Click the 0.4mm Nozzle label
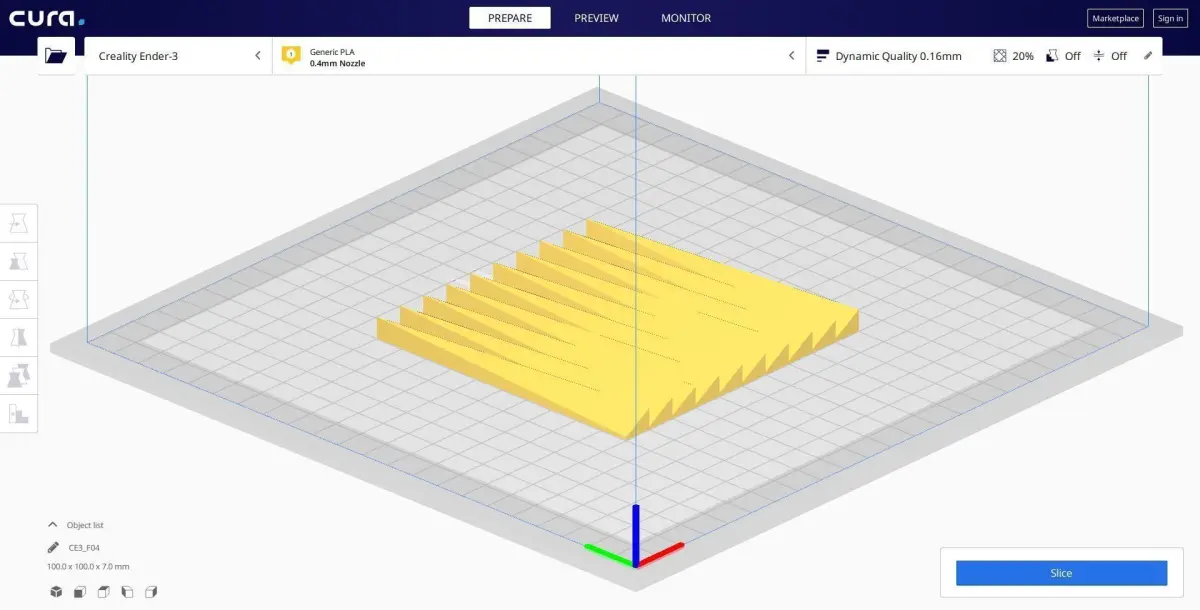The height and width of the screenshot is (610, 1200). 337,64
